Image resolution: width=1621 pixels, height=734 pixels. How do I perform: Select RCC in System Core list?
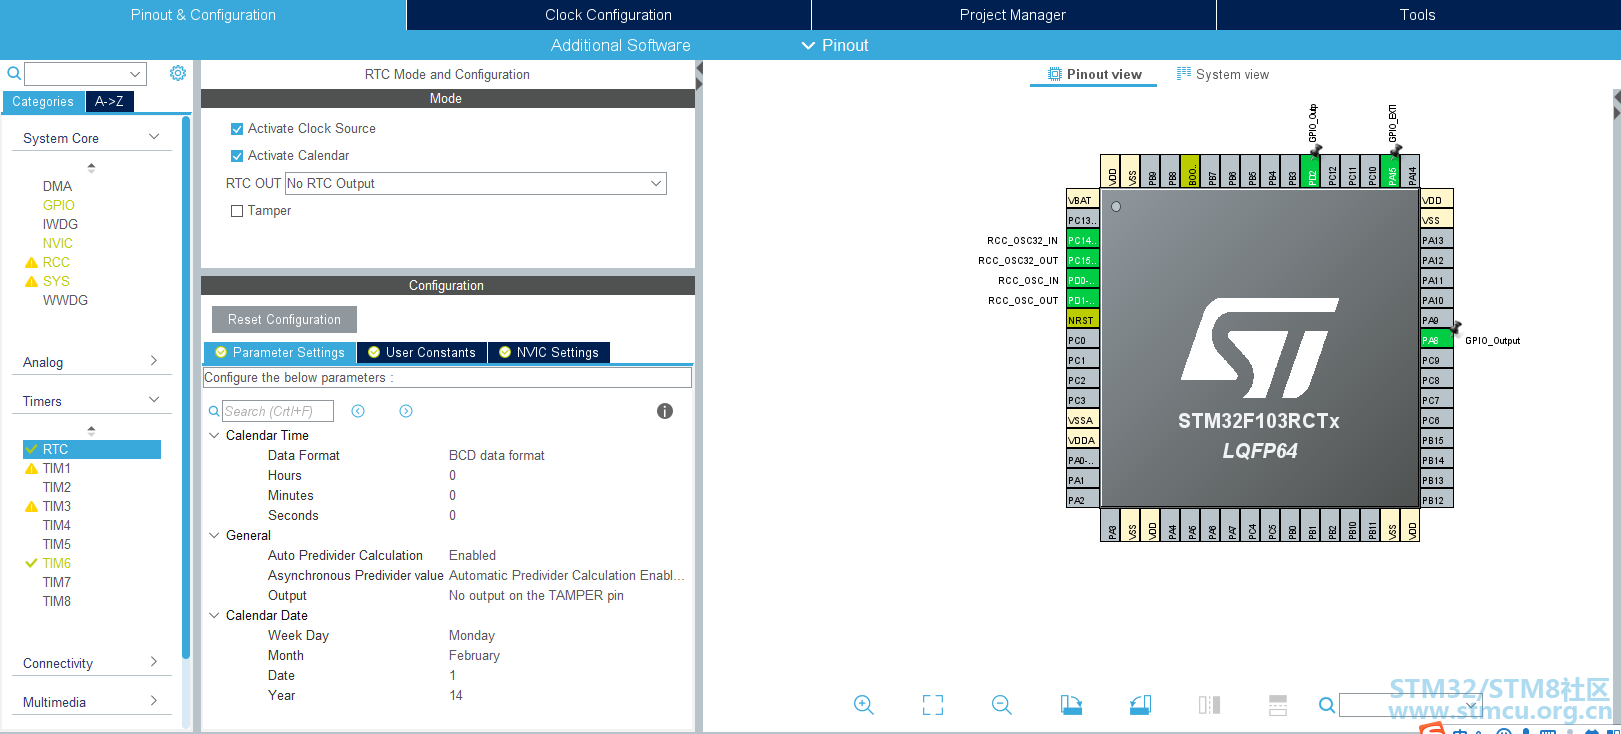point(56,262)
